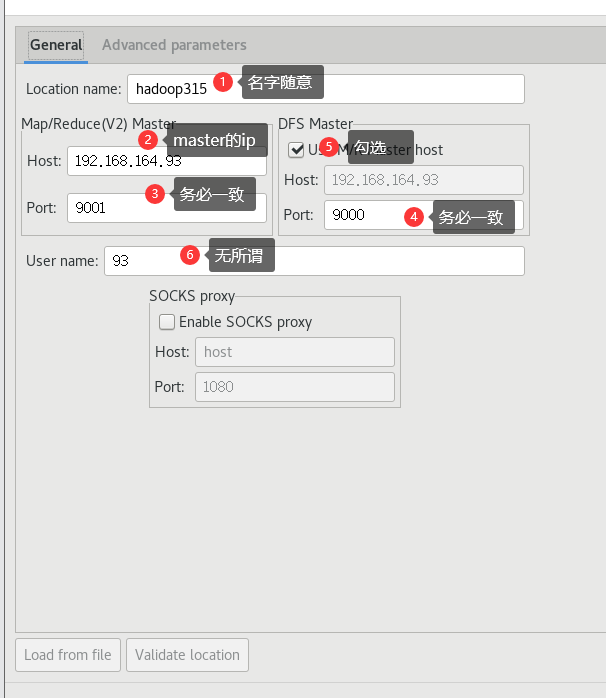
Task: Click the 'User name:' label
Action: 62,261
